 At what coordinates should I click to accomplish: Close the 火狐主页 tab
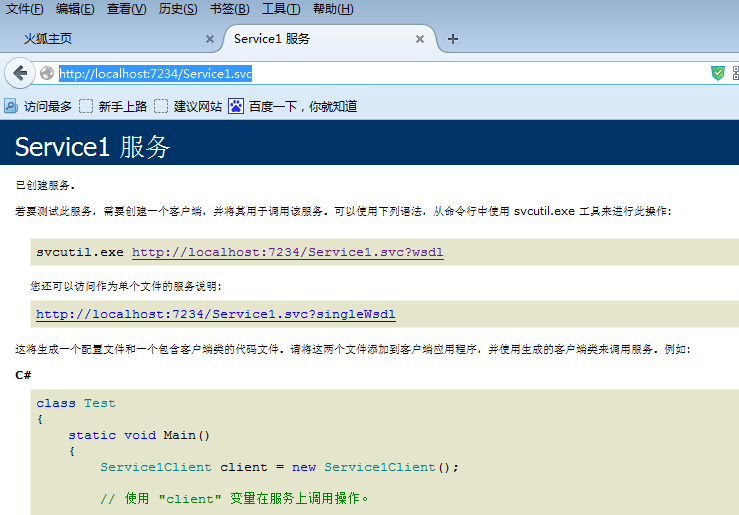click(x=210, y=39)
